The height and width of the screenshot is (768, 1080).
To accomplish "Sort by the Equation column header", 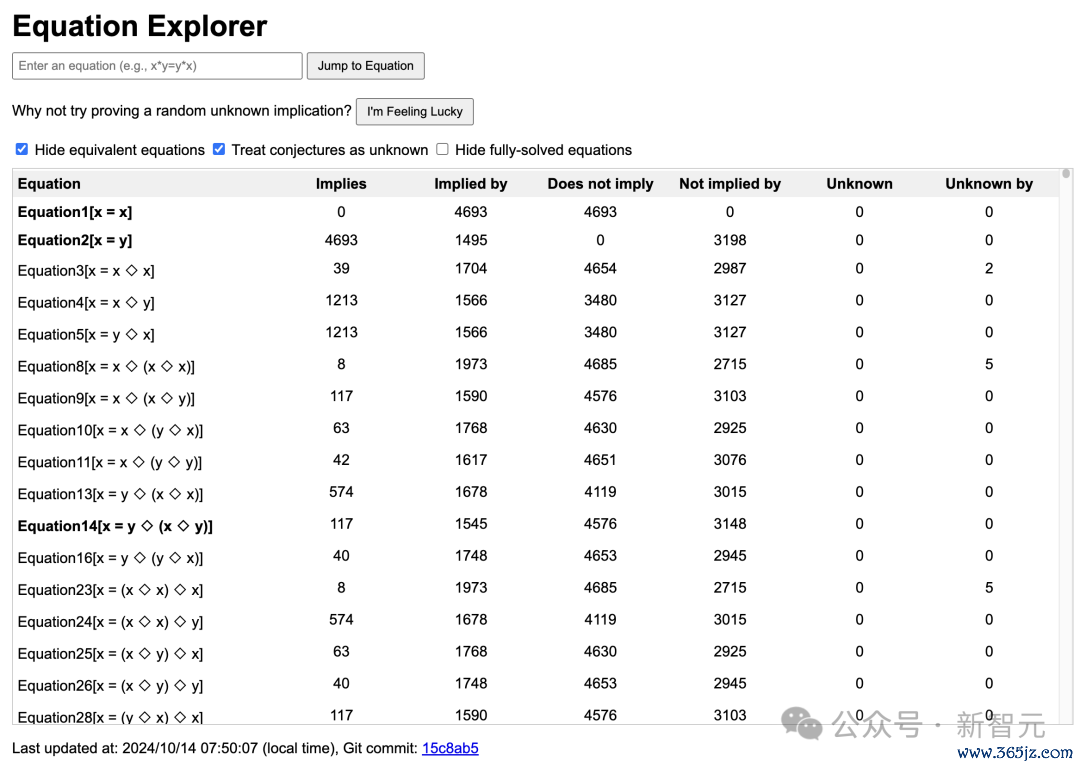I will point(49,184).
